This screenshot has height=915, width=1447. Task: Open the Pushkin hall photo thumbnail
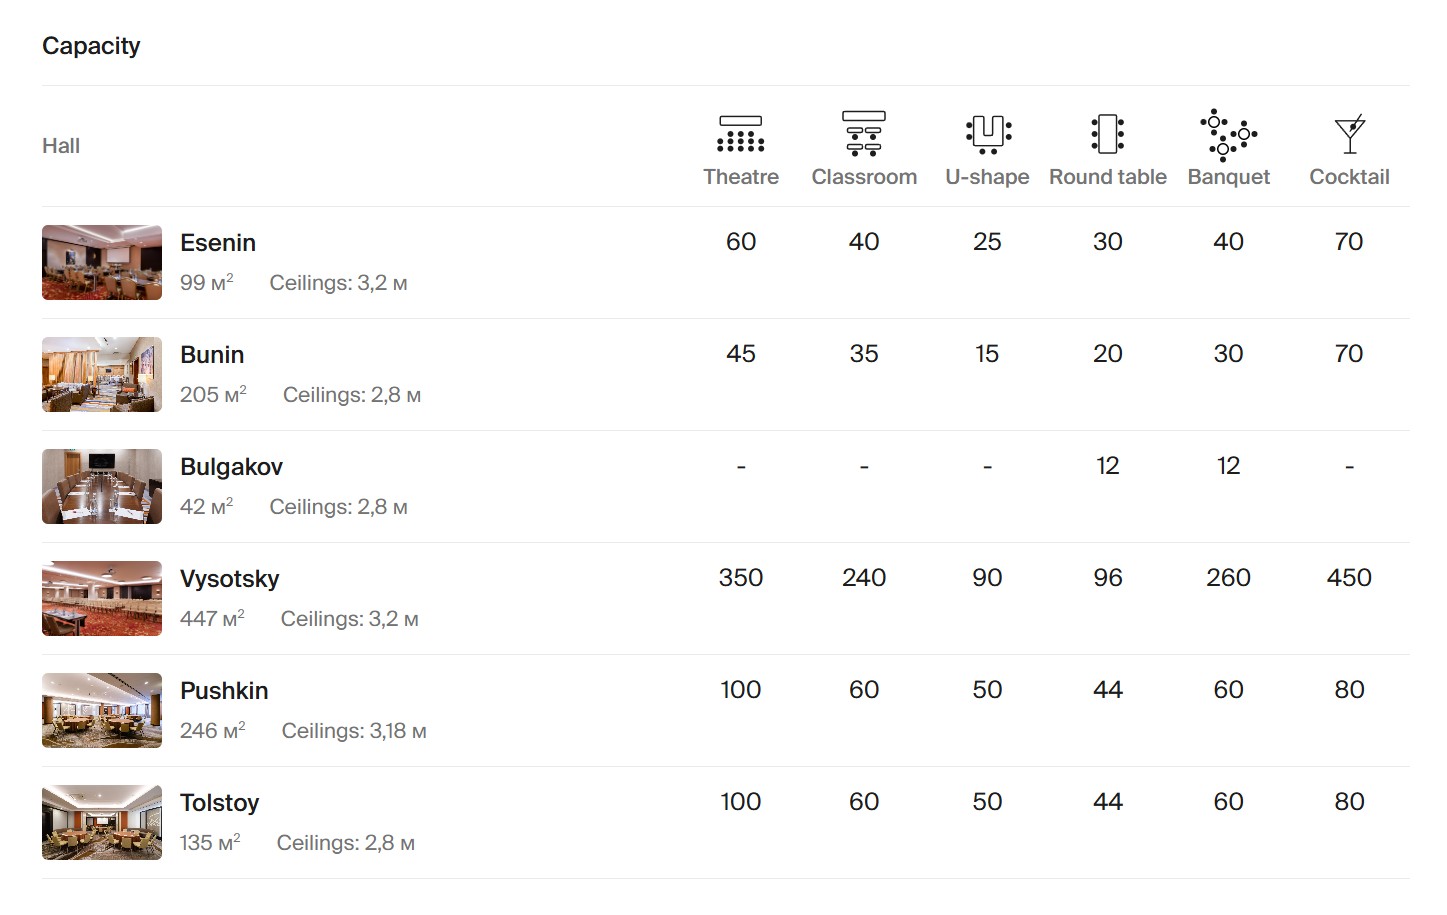(102, 711)
